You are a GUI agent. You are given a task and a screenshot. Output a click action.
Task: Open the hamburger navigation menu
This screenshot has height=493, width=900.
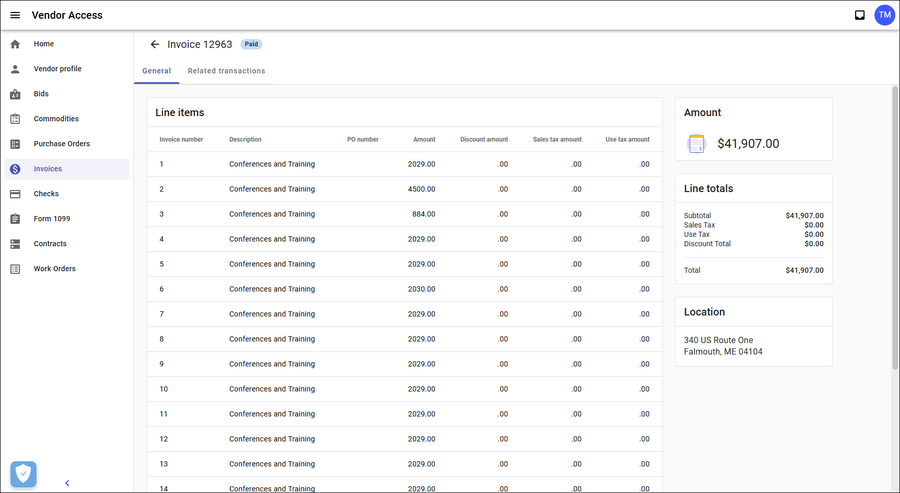[x=15, y=15]
